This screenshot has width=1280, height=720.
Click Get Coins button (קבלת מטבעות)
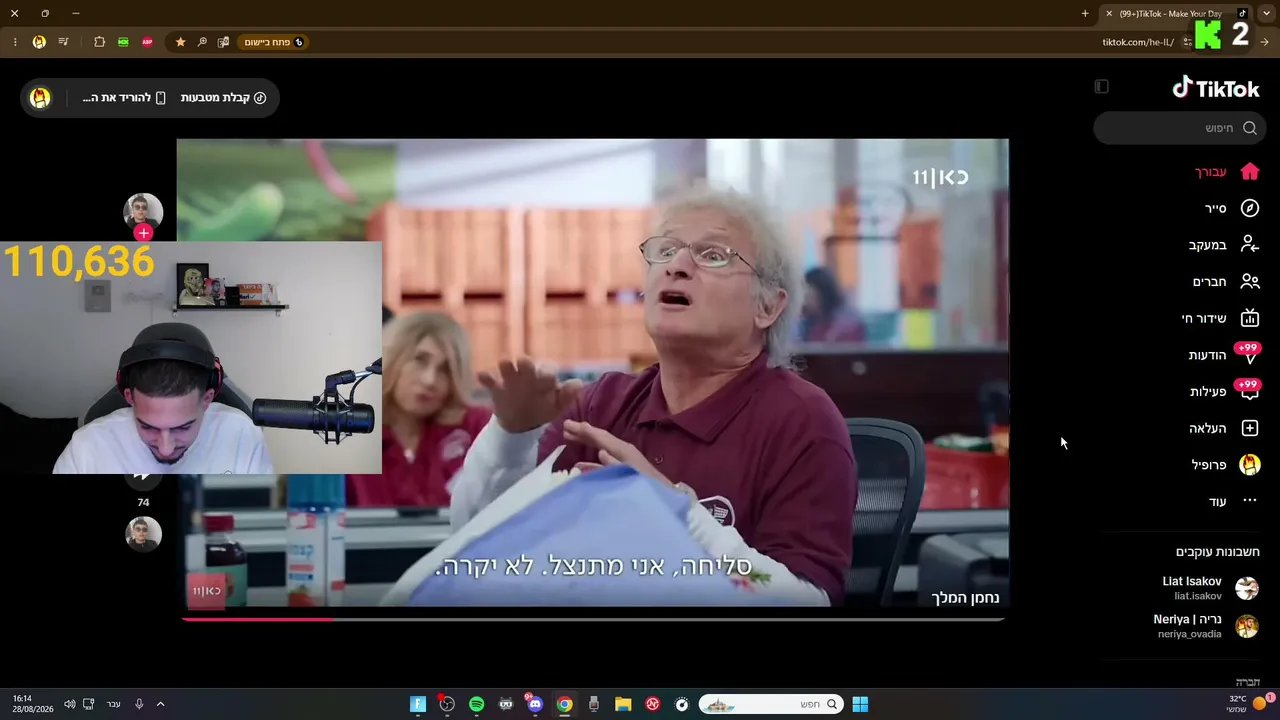click(x=223, y=98)
